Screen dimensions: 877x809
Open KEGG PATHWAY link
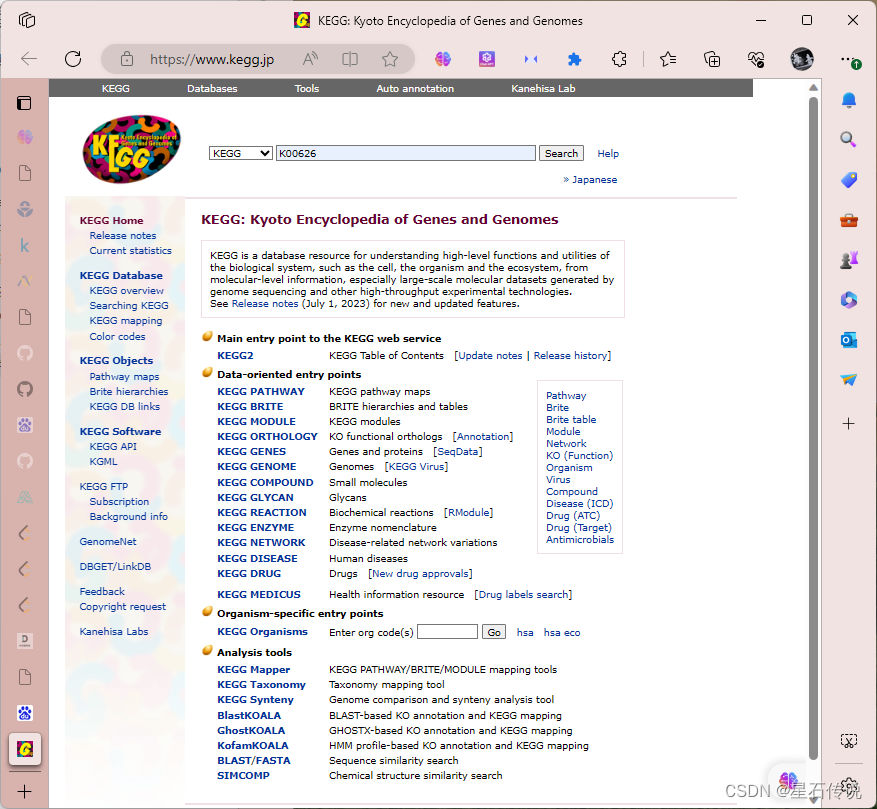261,392
